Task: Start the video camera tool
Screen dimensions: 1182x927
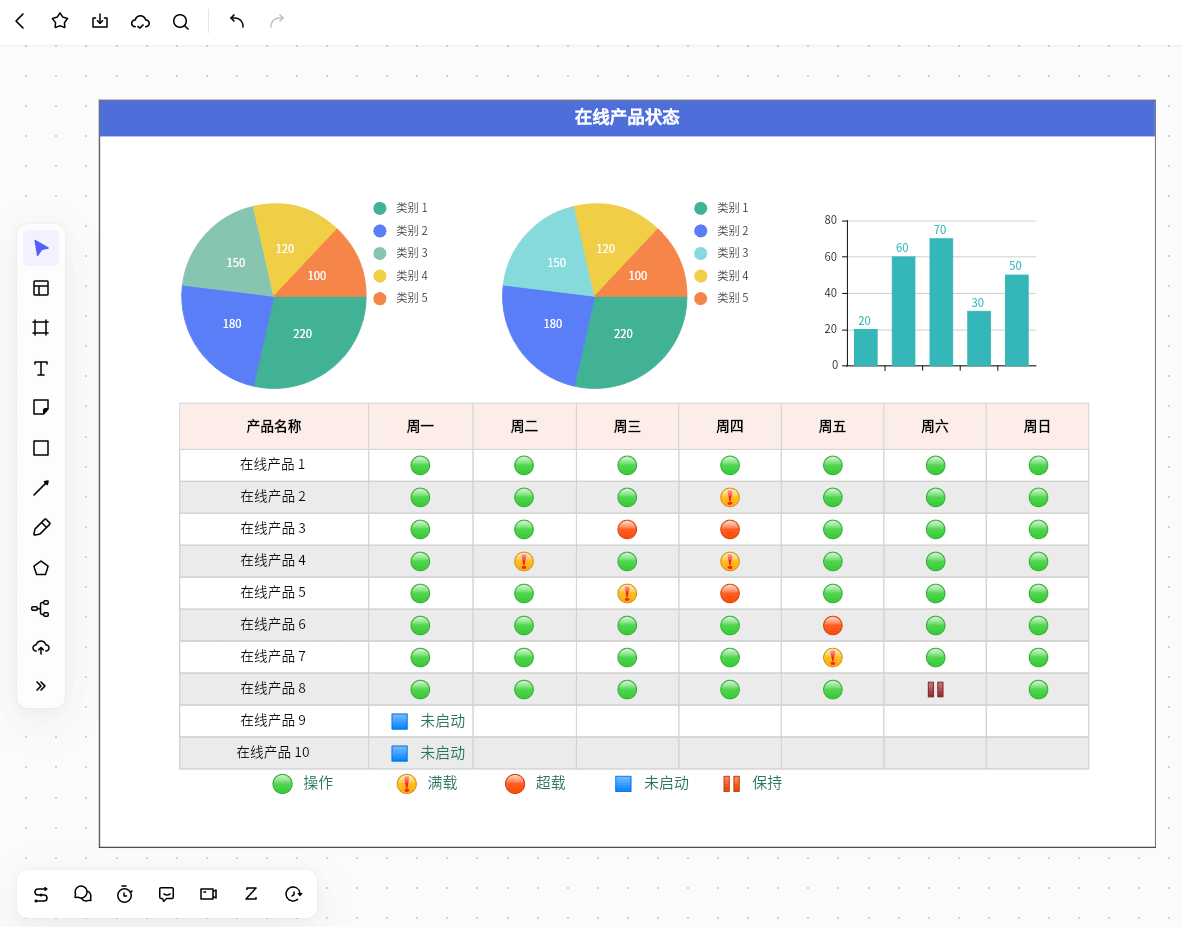Action: point(209,894)
